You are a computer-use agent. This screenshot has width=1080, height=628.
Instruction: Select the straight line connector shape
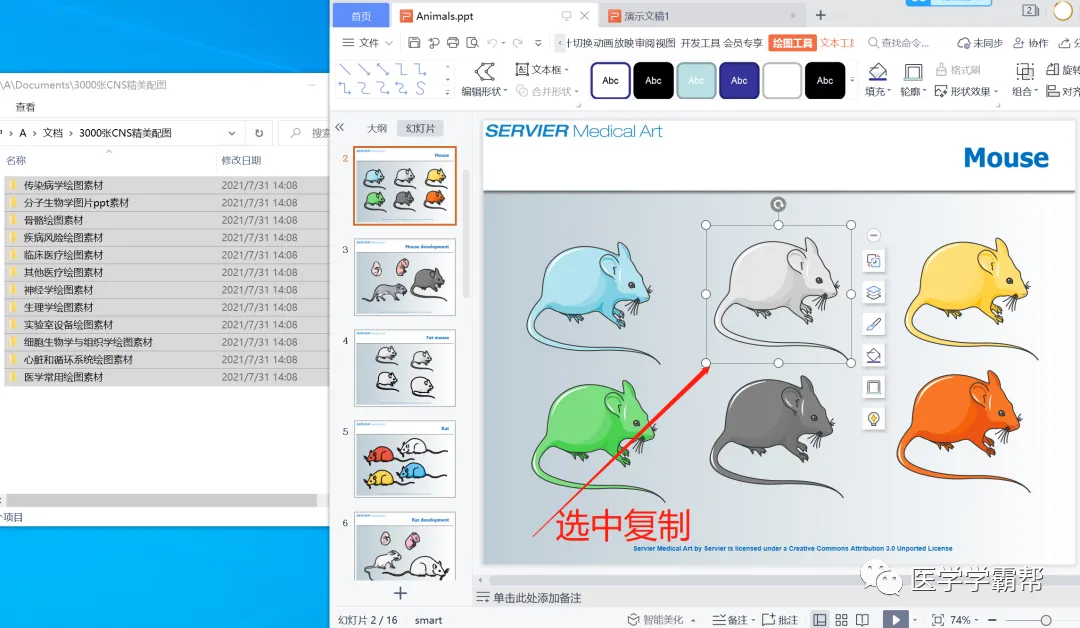(345, 70)
